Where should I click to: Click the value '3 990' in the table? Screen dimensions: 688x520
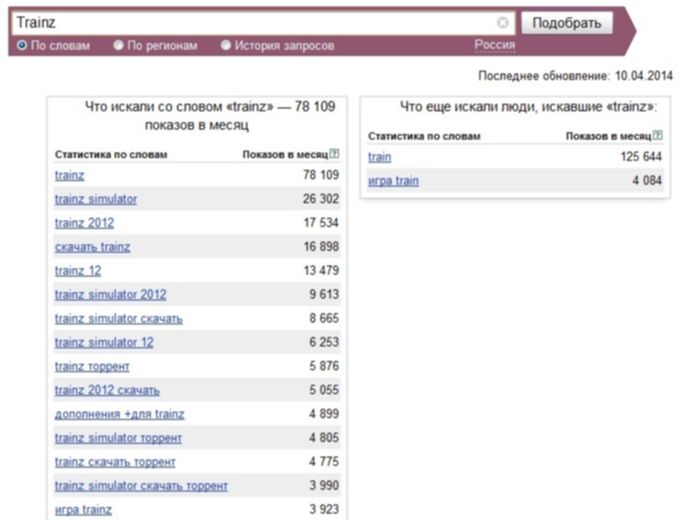coord(324,486)
